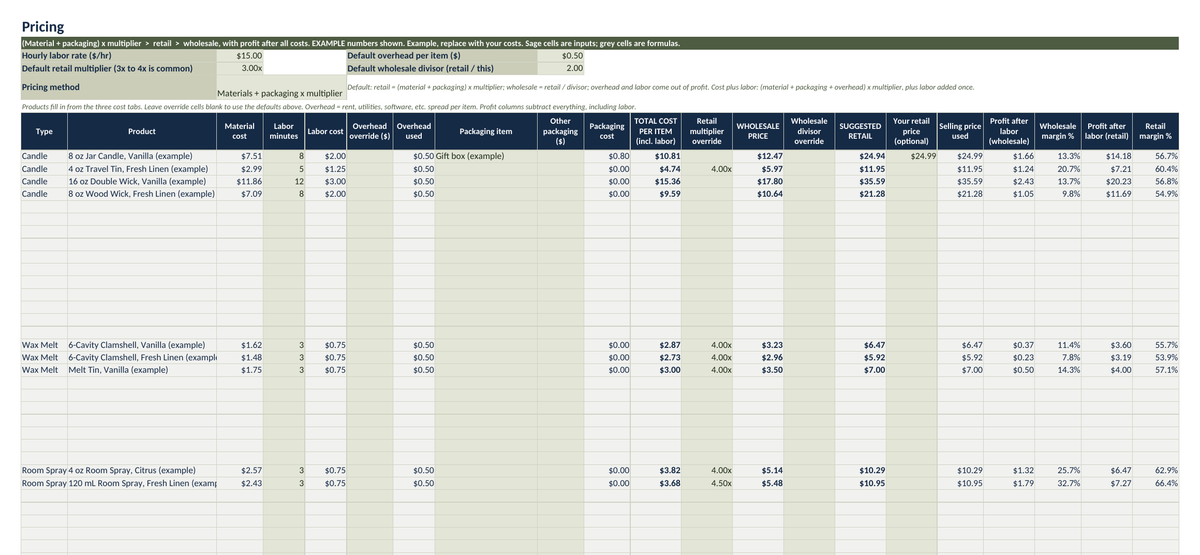
Task: Click the WHOLESALE PRICE column header
Action: tap(758, 132)
